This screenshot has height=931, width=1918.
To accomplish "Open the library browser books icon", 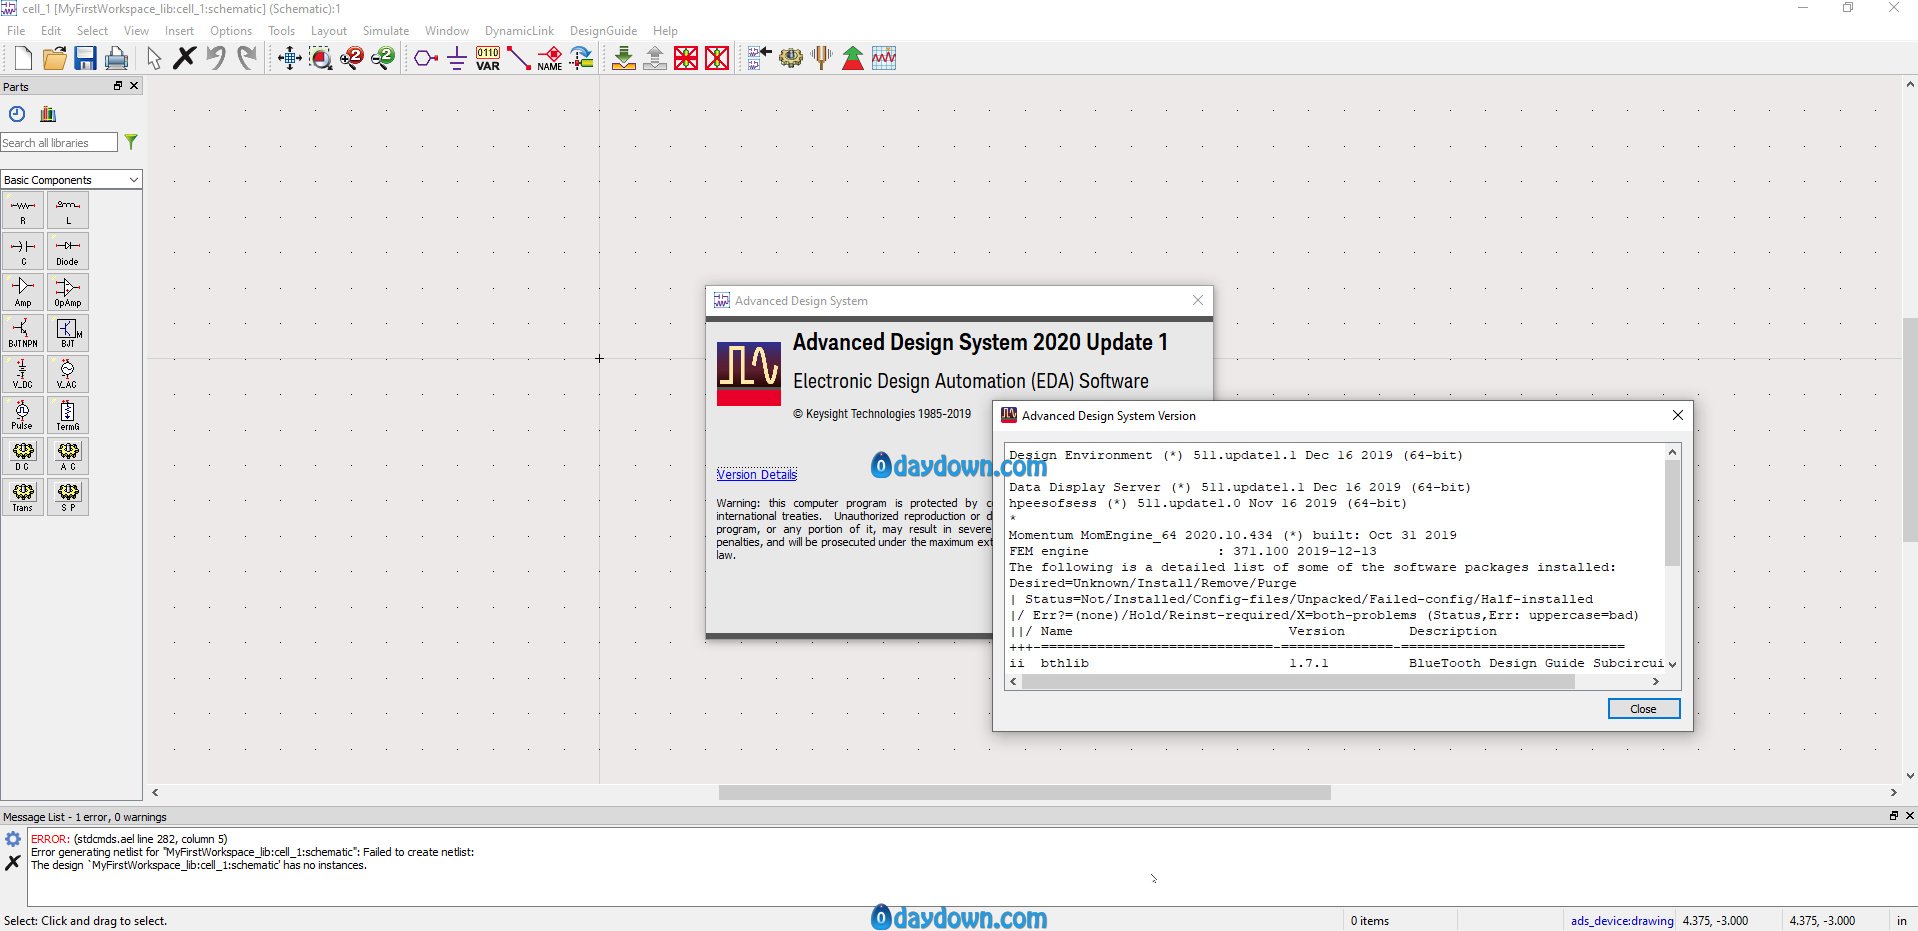I will tap(48, 114).
